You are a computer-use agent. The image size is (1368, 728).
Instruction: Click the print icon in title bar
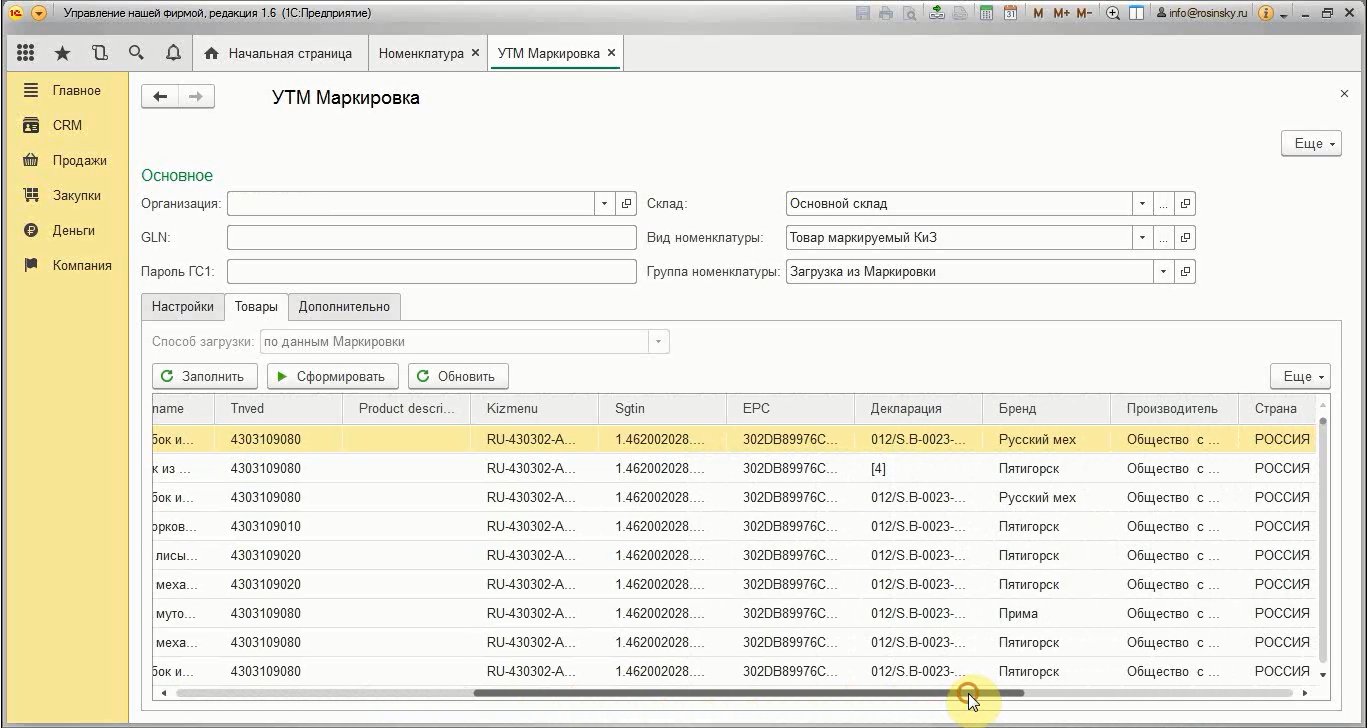coord(886,13)
